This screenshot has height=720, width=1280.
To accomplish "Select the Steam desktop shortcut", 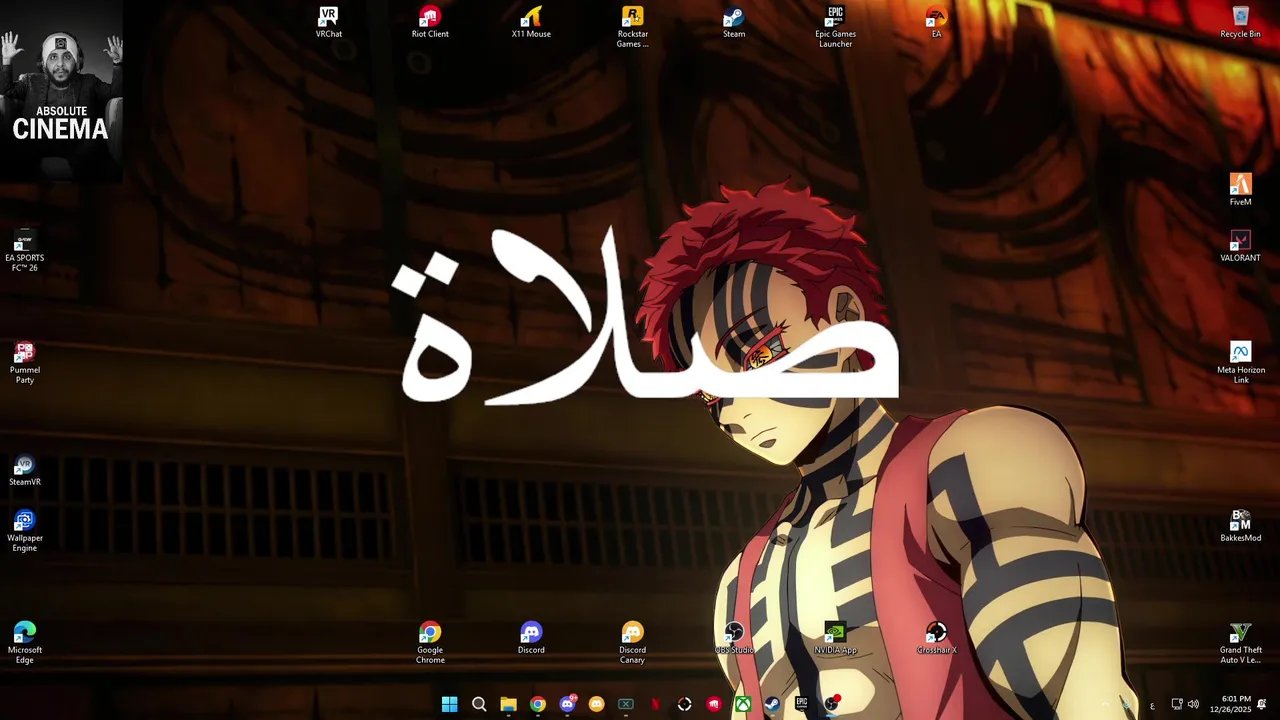I will (x=734, y=22).
